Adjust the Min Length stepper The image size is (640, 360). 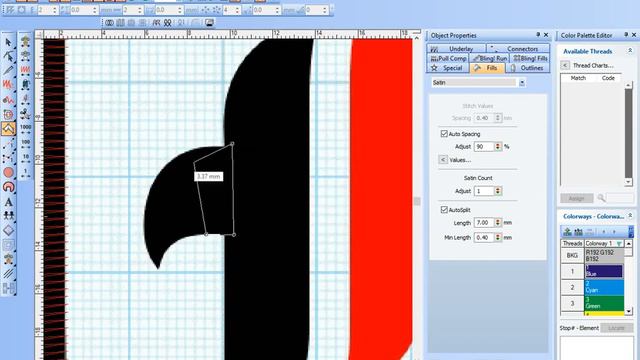pyautogui.click(x=498, y=238)
